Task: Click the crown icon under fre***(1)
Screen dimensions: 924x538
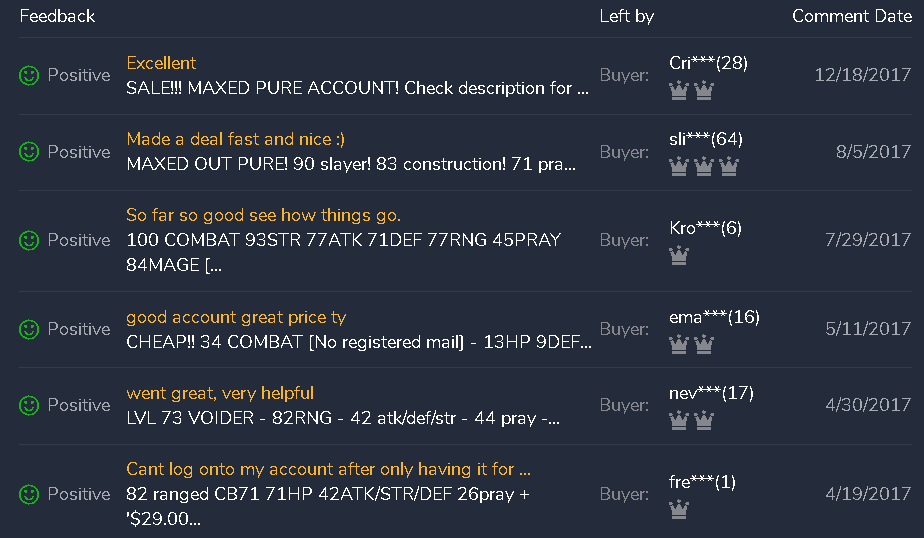Action: click(x=679, y=510)
